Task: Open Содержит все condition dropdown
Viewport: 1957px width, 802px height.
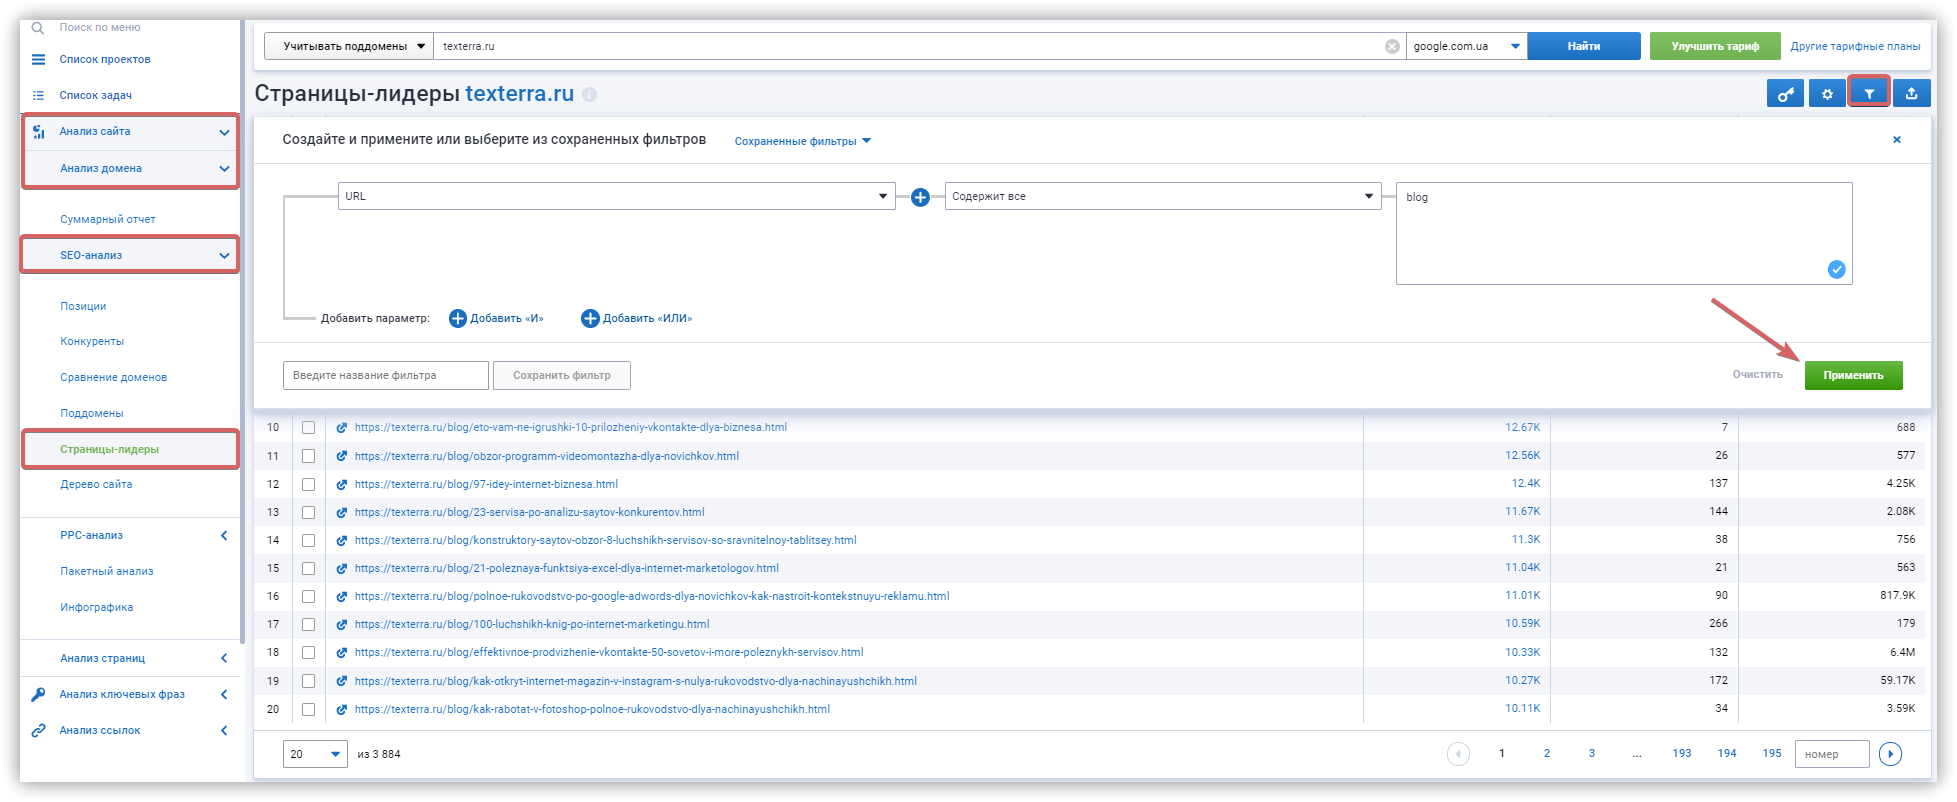Action: pyautogui.click(x=1163, y=196)
